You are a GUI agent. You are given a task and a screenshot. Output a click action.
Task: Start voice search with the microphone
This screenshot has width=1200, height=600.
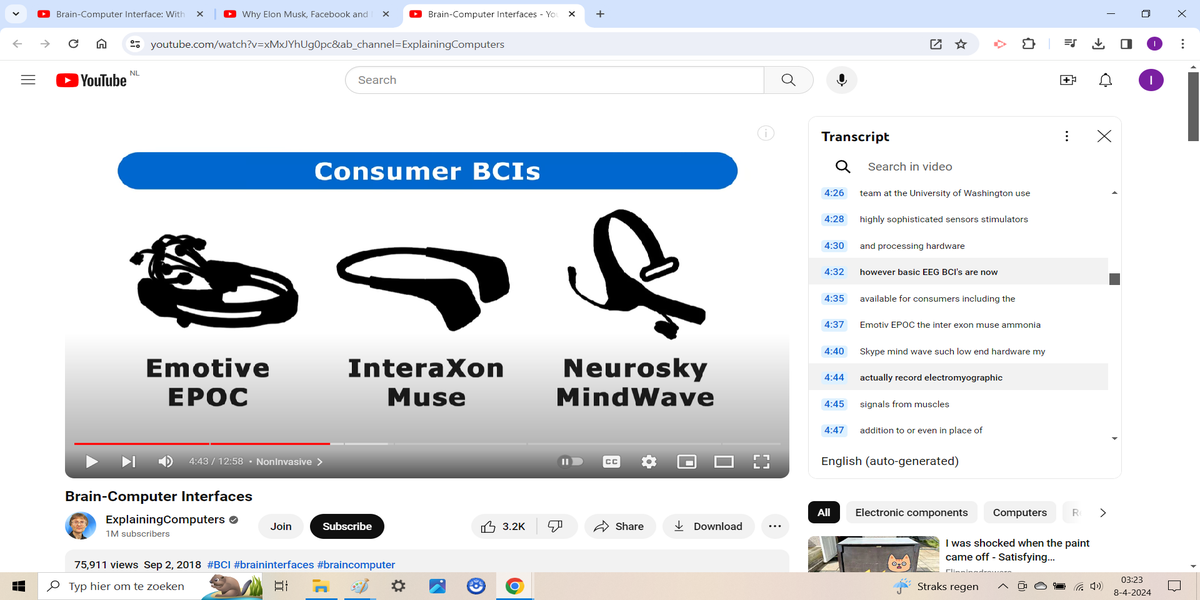tap(842, 80)
